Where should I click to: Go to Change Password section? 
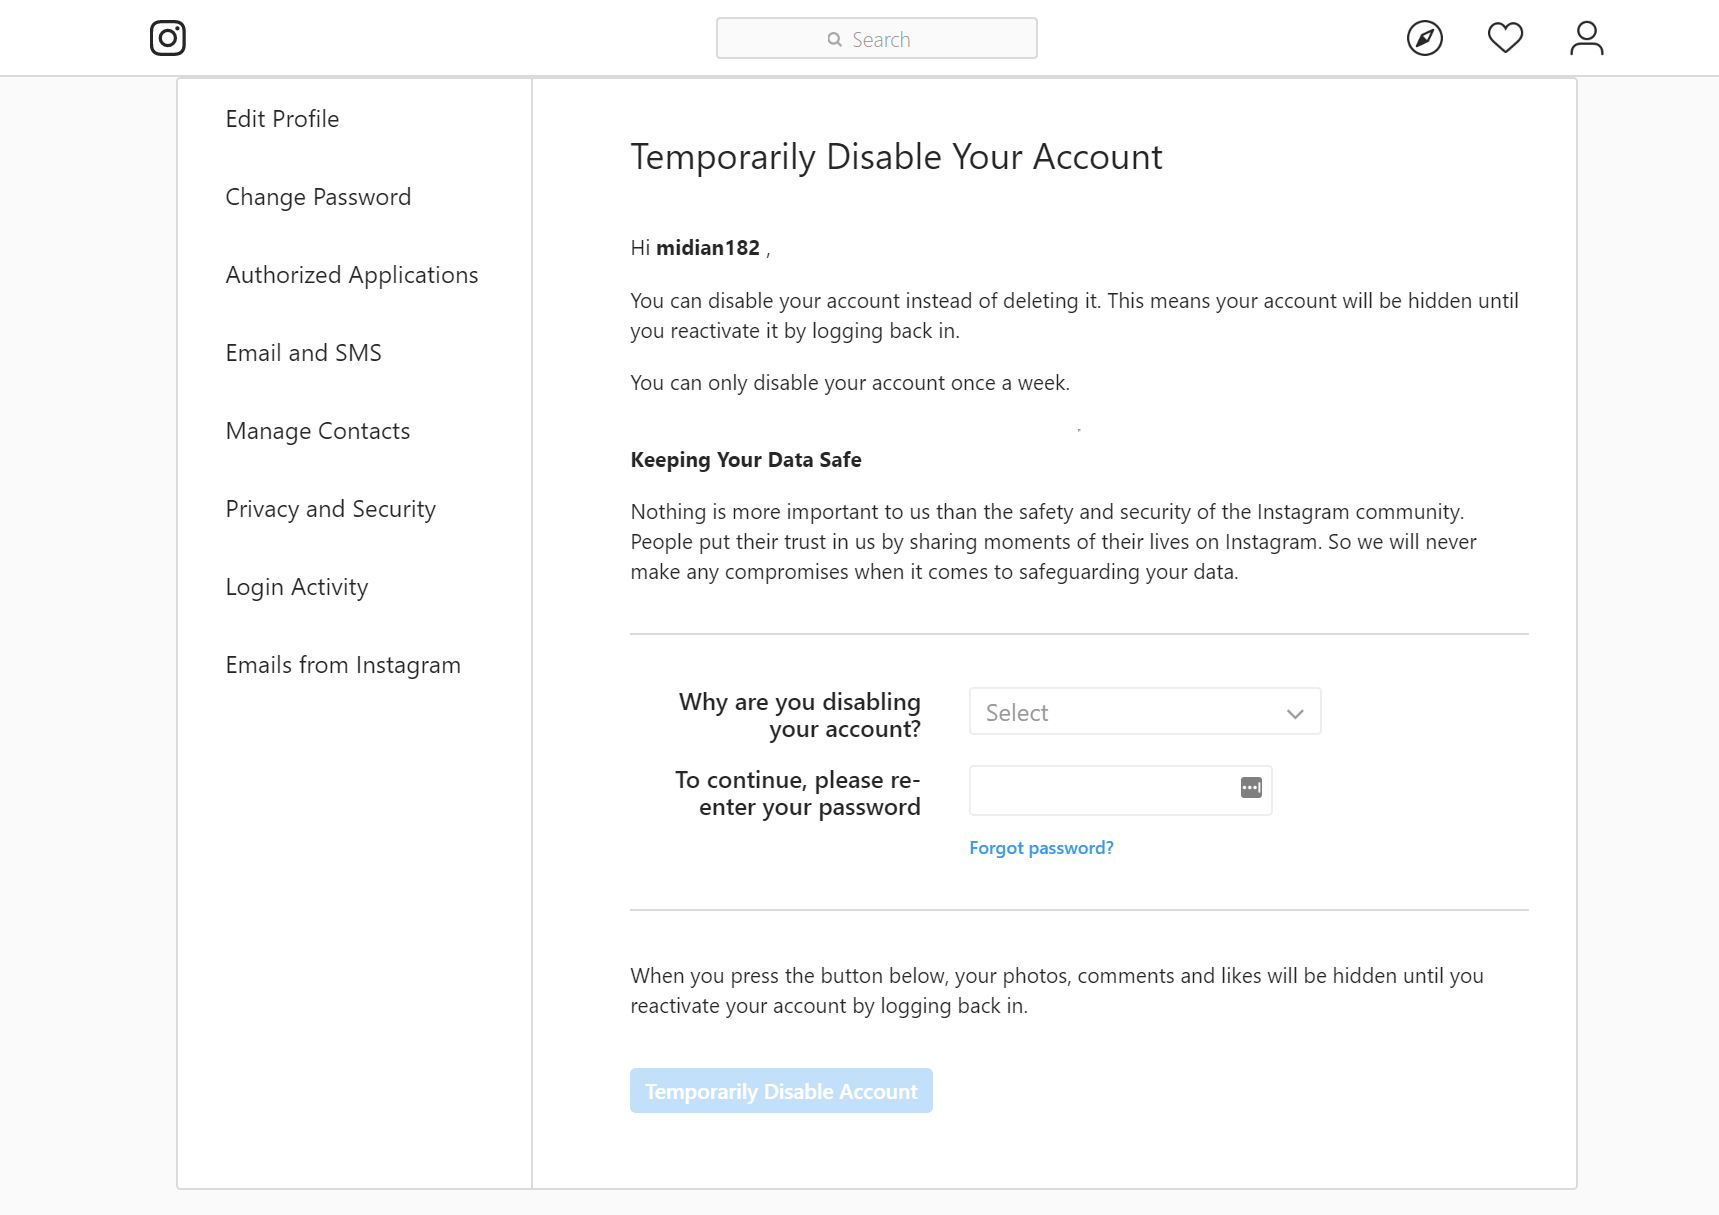click(x=318, y=197)
